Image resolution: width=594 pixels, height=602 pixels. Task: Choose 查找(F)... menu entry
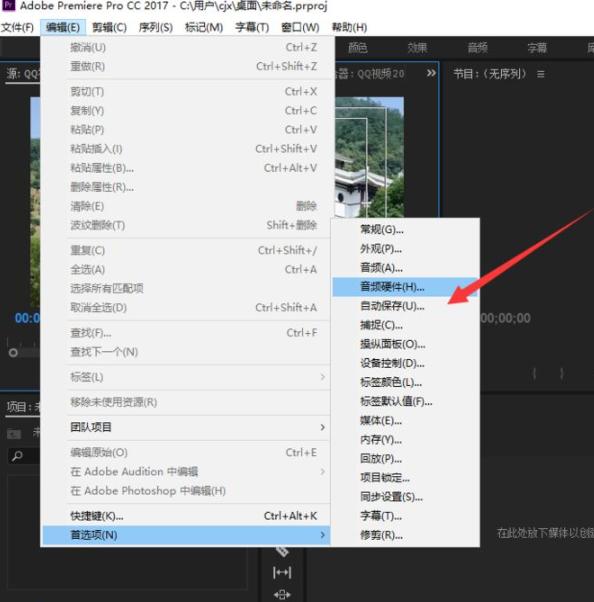[186, 333]
